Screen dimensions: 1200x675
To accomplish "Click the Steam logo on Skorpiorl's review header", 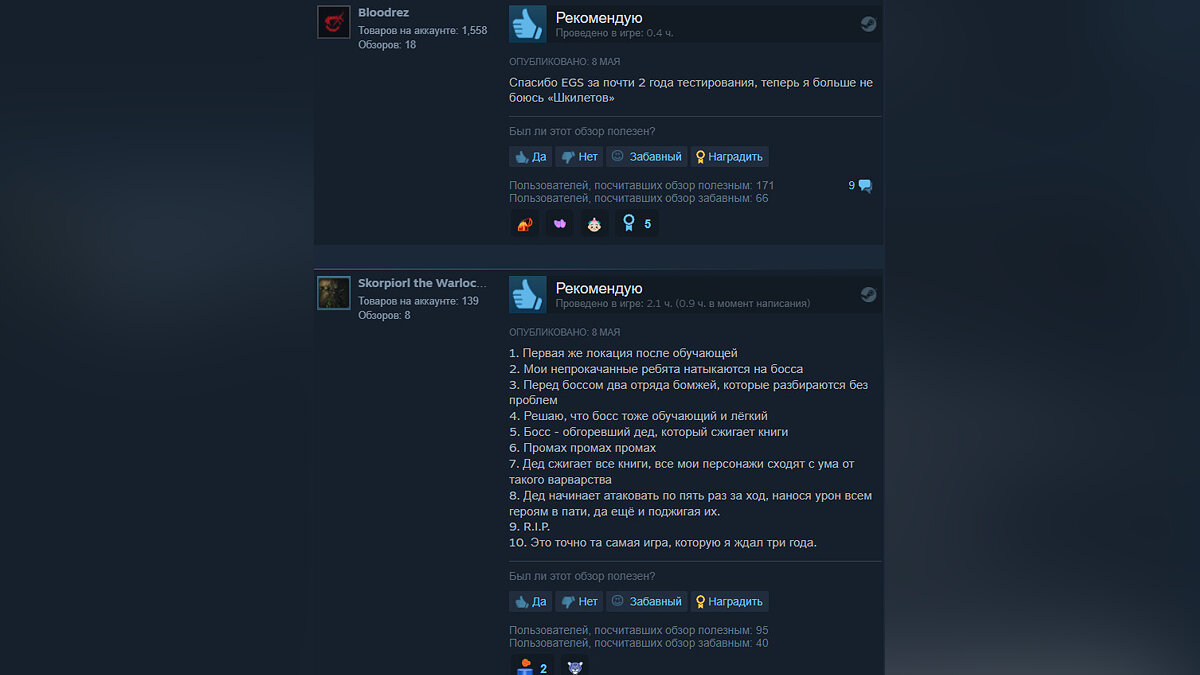I will tap(868, 294).
